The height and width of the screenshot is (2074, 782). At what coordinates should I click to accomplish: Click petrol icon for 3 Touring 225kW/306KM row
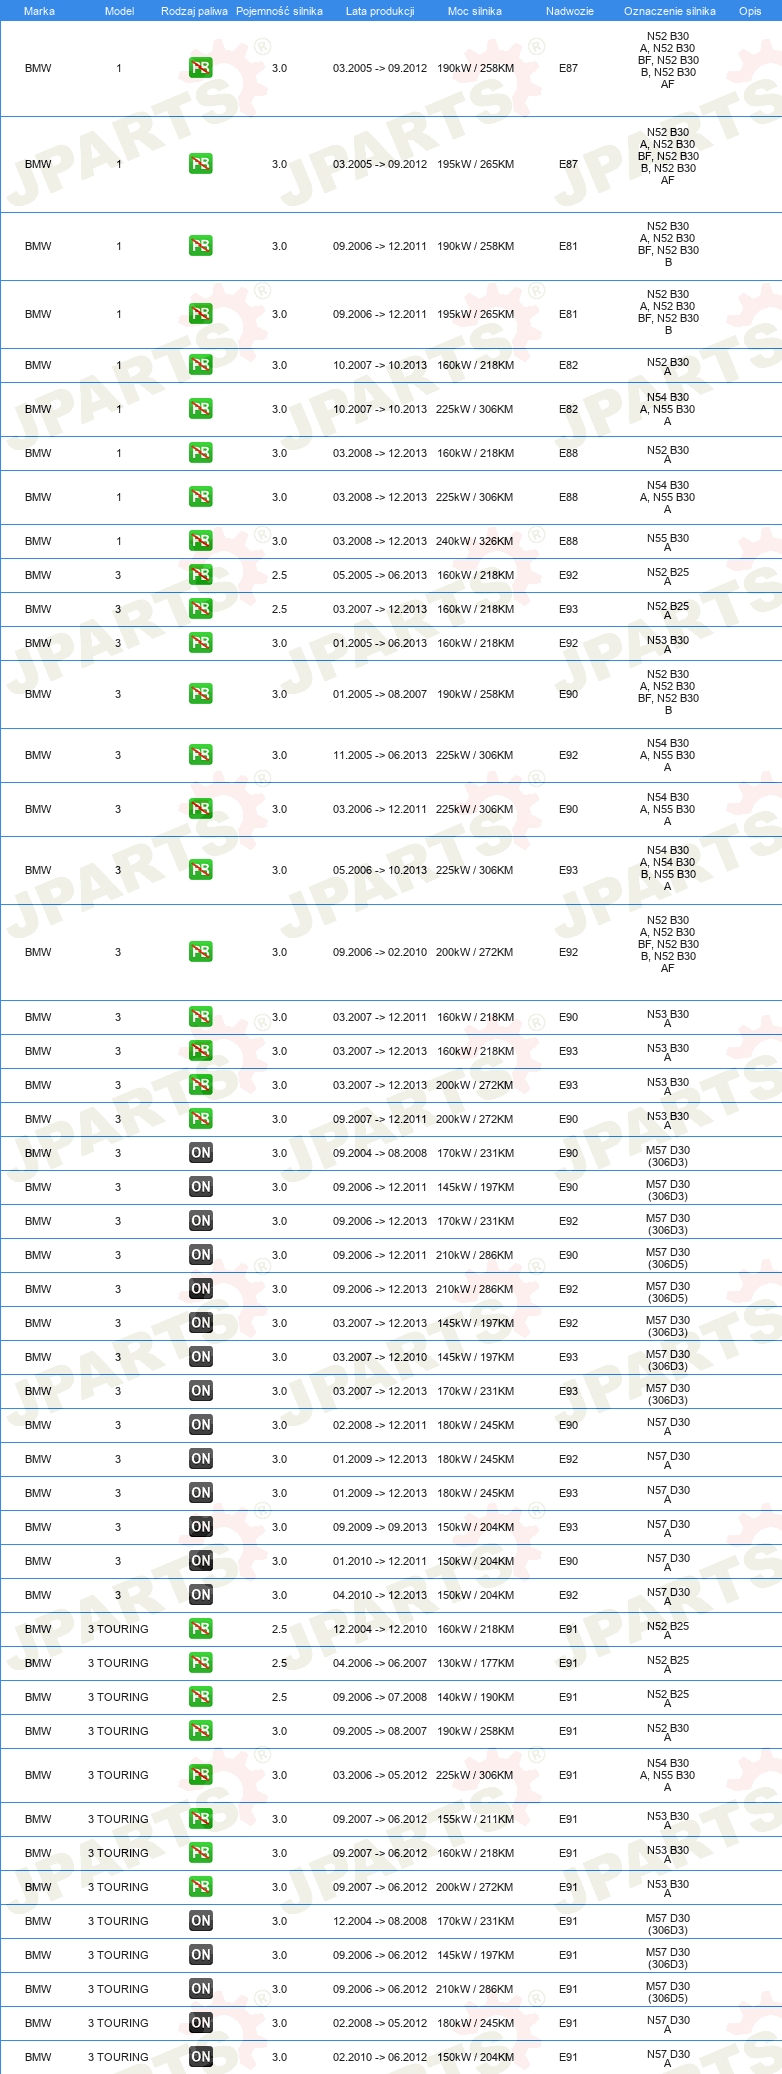tap(200, 1775)
